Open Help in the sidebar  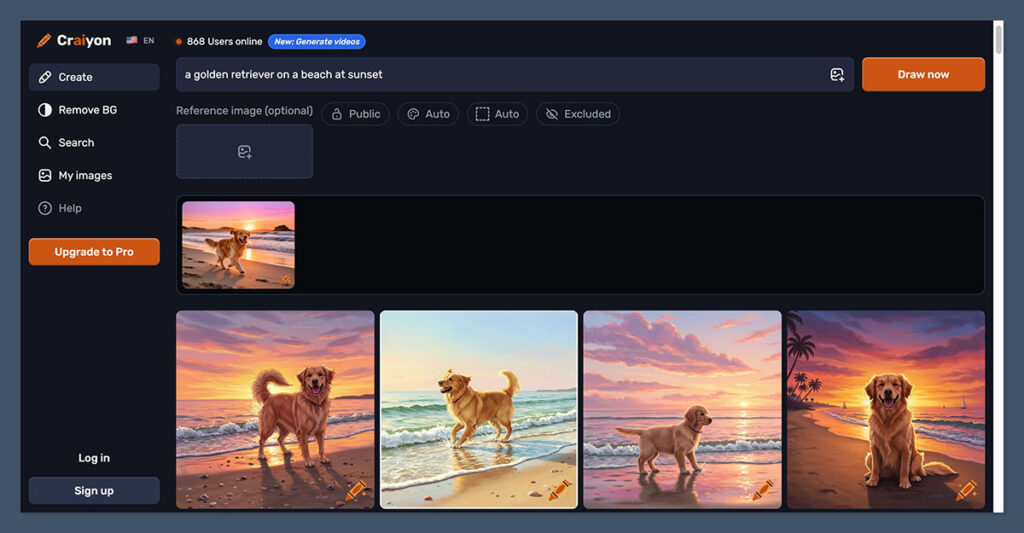(x=94, y=208)
